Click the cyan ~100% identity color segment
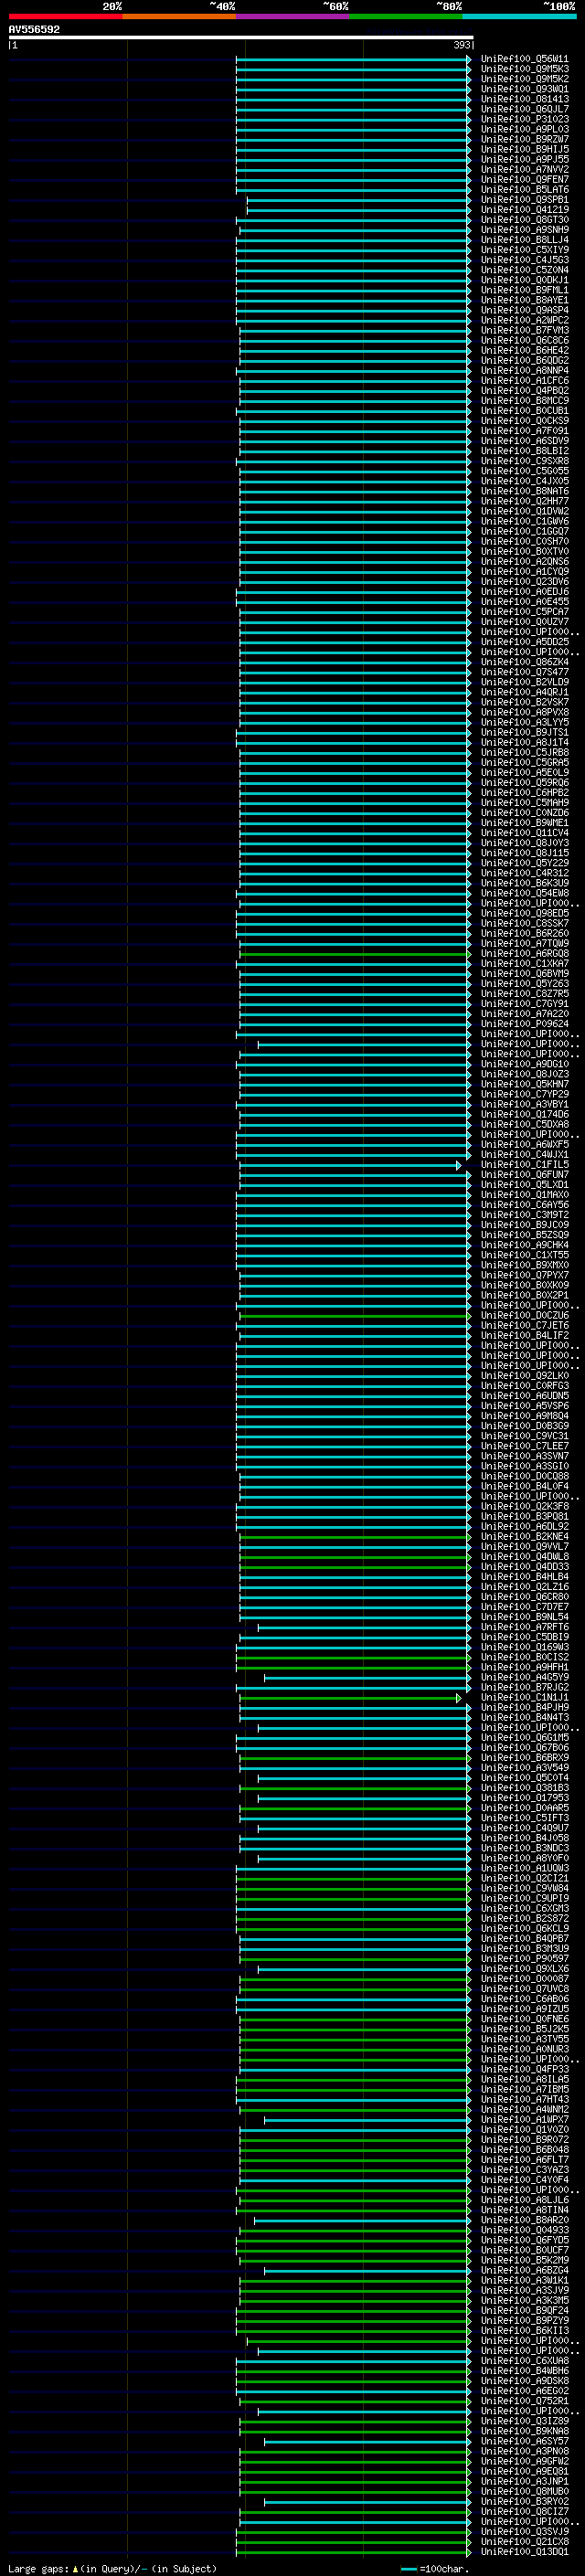585x2576 pixels. point(520,16)
